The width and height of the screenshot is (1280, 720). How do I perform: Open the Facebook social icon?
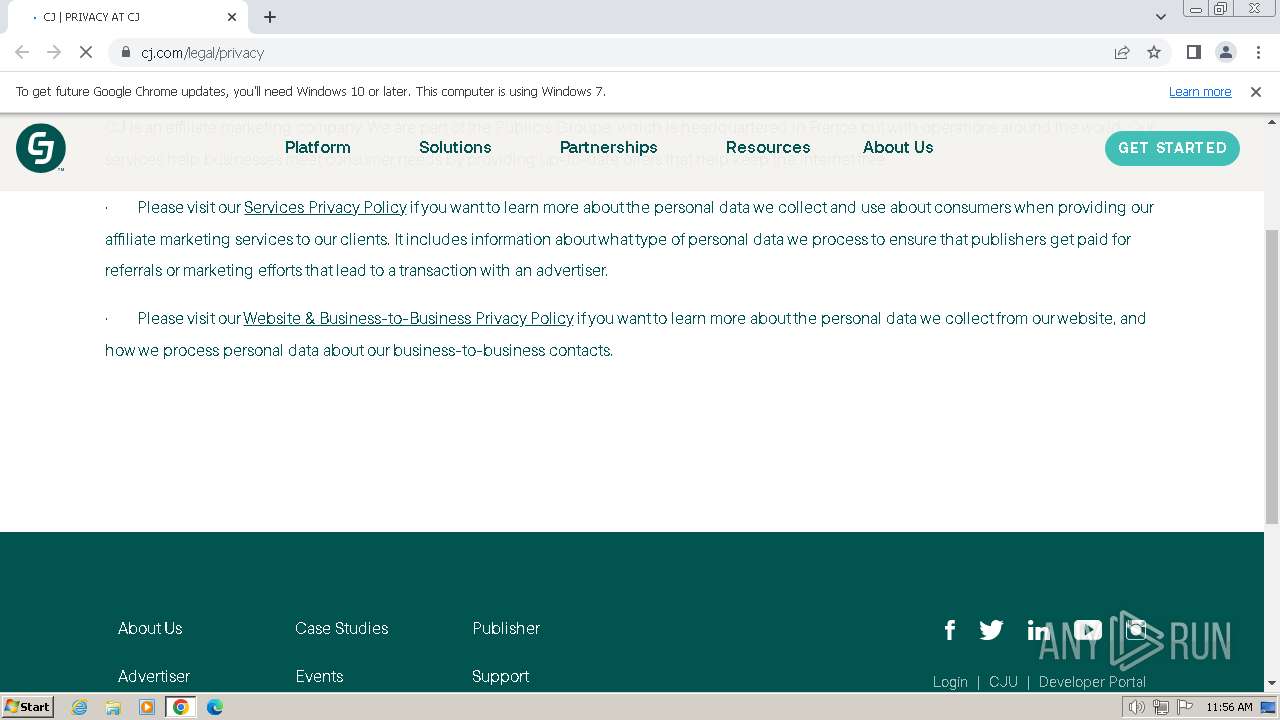[950, 630]
